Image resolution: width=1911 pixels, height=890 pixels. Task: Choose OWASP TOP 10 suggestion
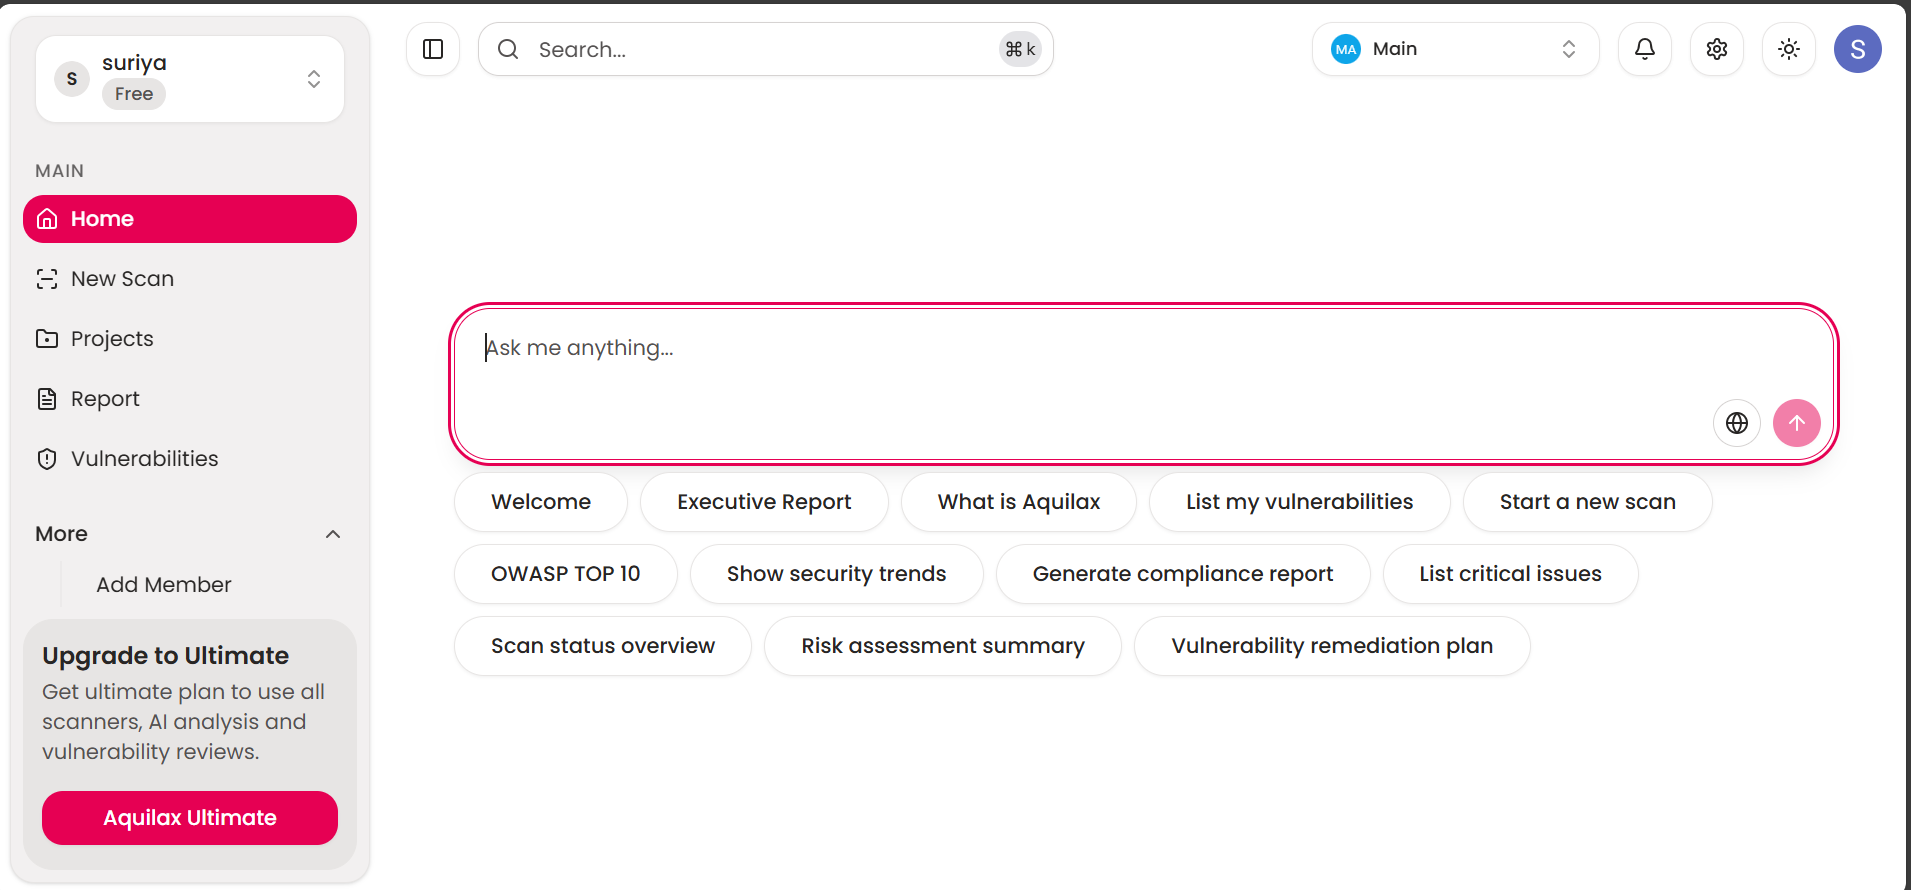coord(566,574)
